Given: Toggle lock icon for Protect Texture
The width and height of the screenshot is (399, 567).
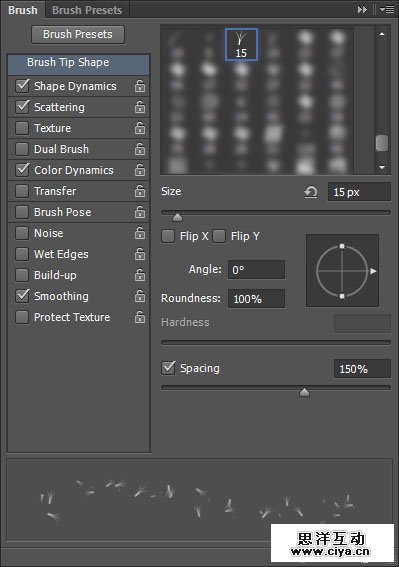Looking at the screenshot, I should coord(140,317).
